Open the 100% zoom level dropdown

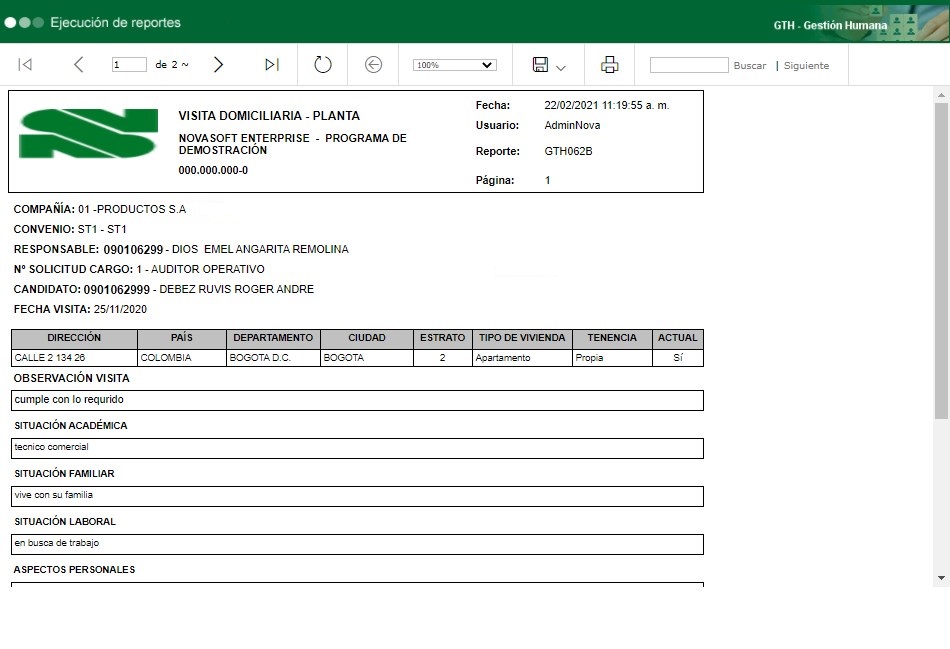coord(454,65)
